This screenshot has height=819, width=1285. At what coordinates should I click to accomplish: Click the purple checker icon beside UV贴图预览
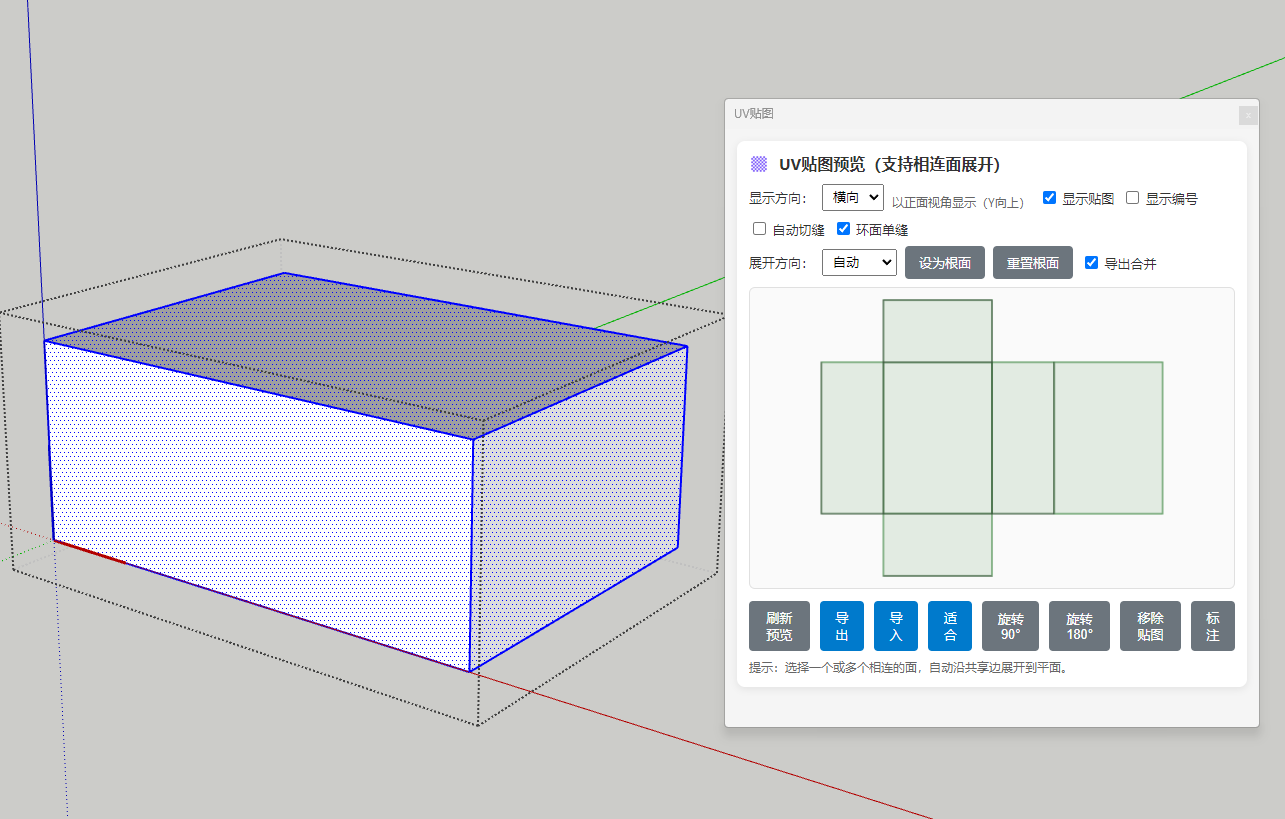(x=759, y=164)
